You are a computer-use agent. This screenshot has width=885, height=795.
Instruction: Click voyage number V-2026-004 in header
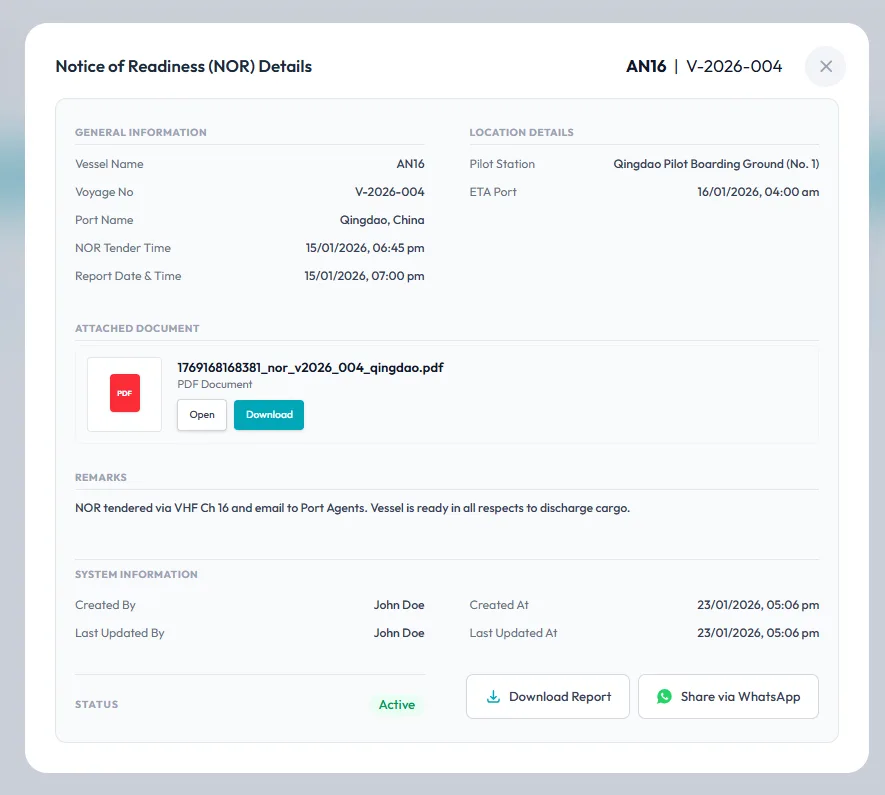pos(734,67)
